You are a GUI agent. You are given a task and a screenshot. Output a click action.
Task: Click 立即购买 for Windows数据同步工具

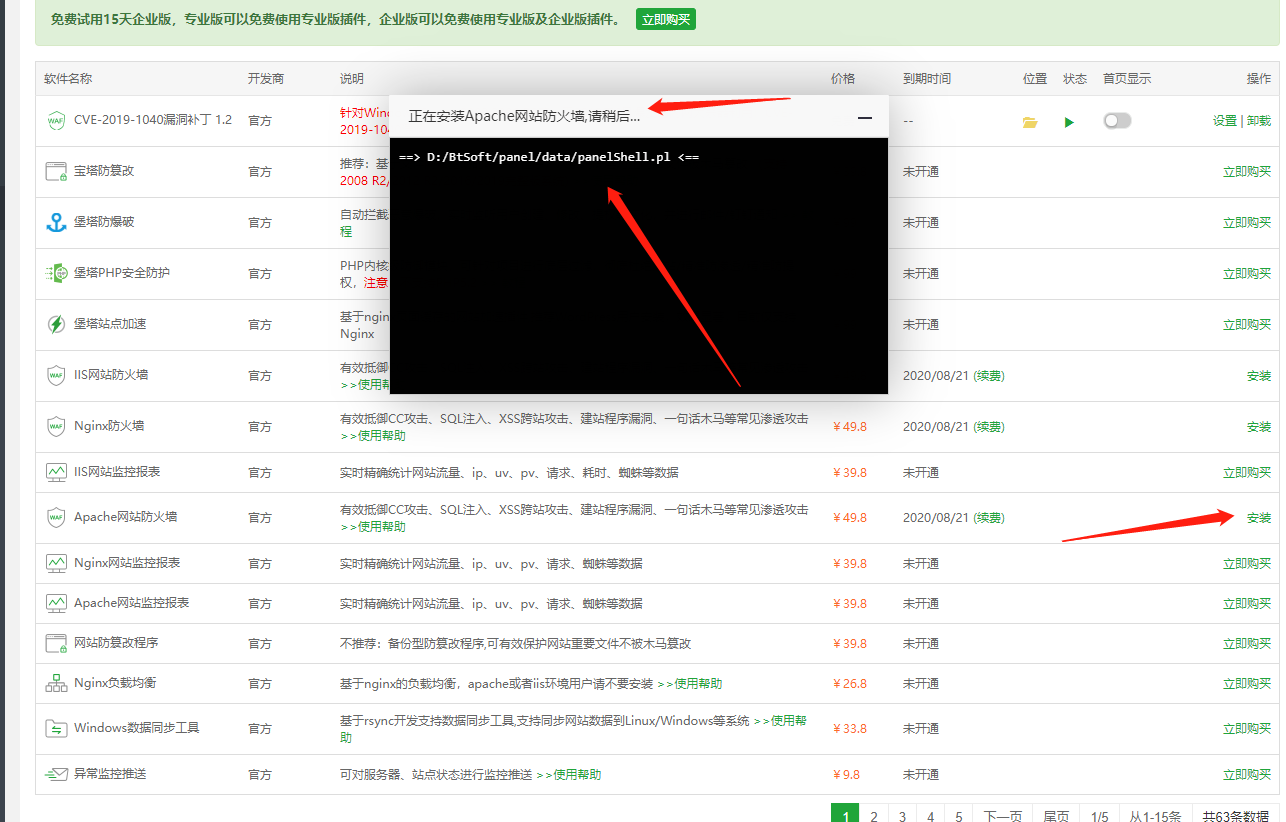[1247, 728]
